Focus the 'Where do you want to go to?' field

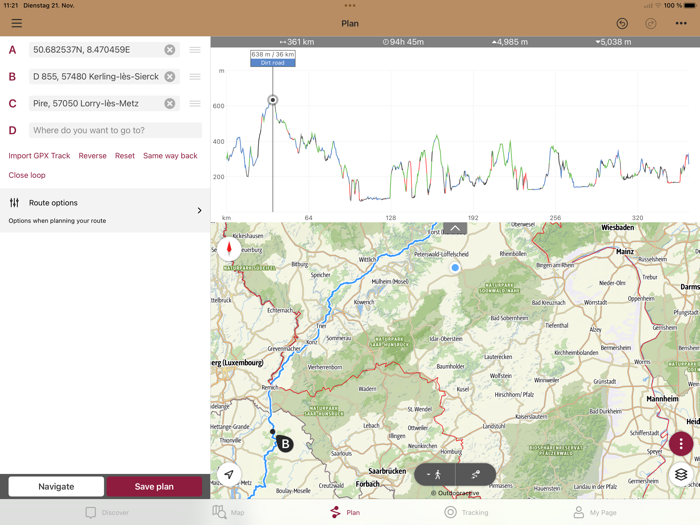(115, 130)
